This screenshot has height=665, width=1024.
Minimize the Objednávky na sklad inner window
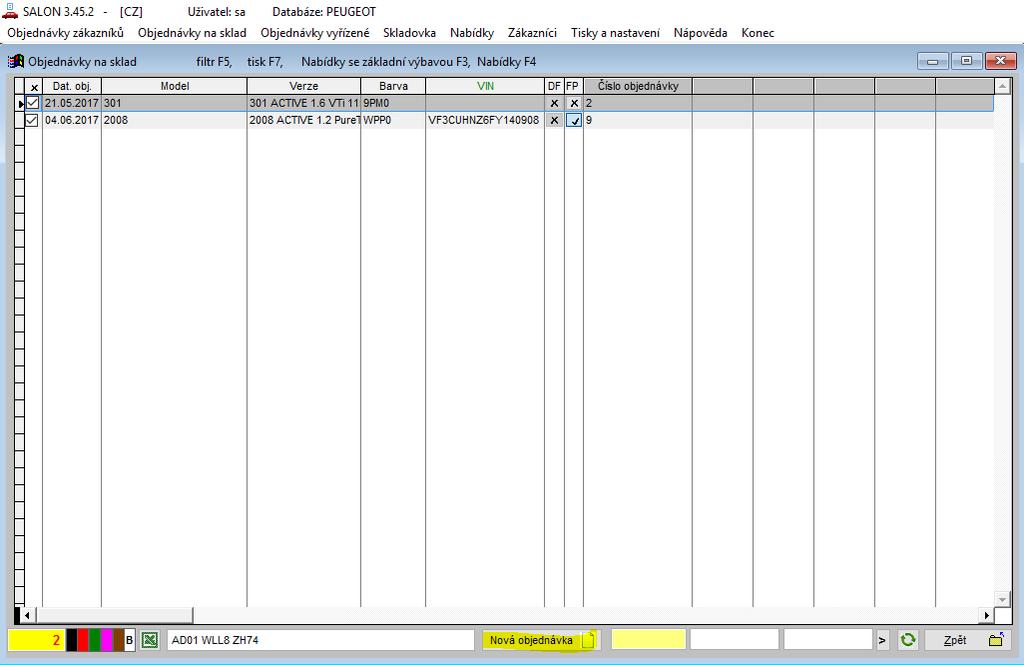click(933, 61)
